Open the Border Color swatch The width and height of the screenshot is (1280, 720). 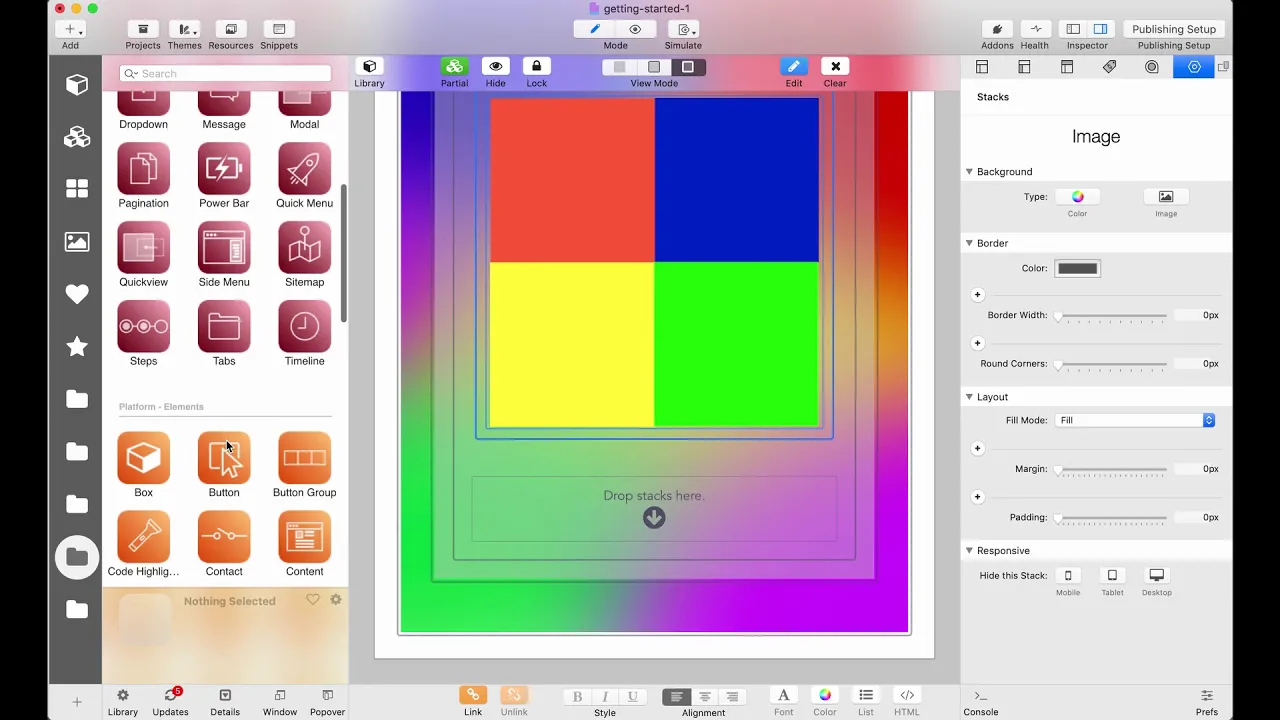pyautogui.click(x=1077, y=268)
